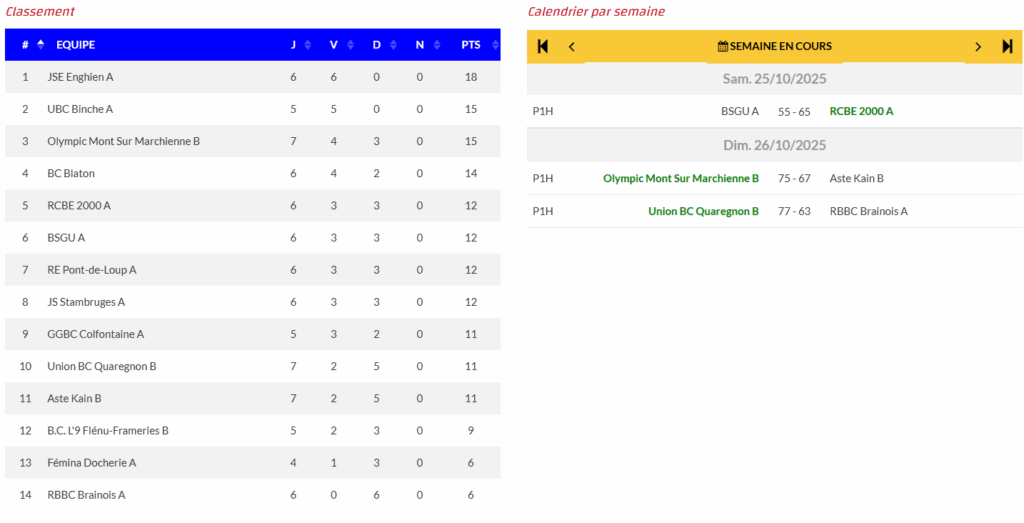Click the EQUIPE column header
Screen dimensions: 1024x523
click(x=76, y=44)
